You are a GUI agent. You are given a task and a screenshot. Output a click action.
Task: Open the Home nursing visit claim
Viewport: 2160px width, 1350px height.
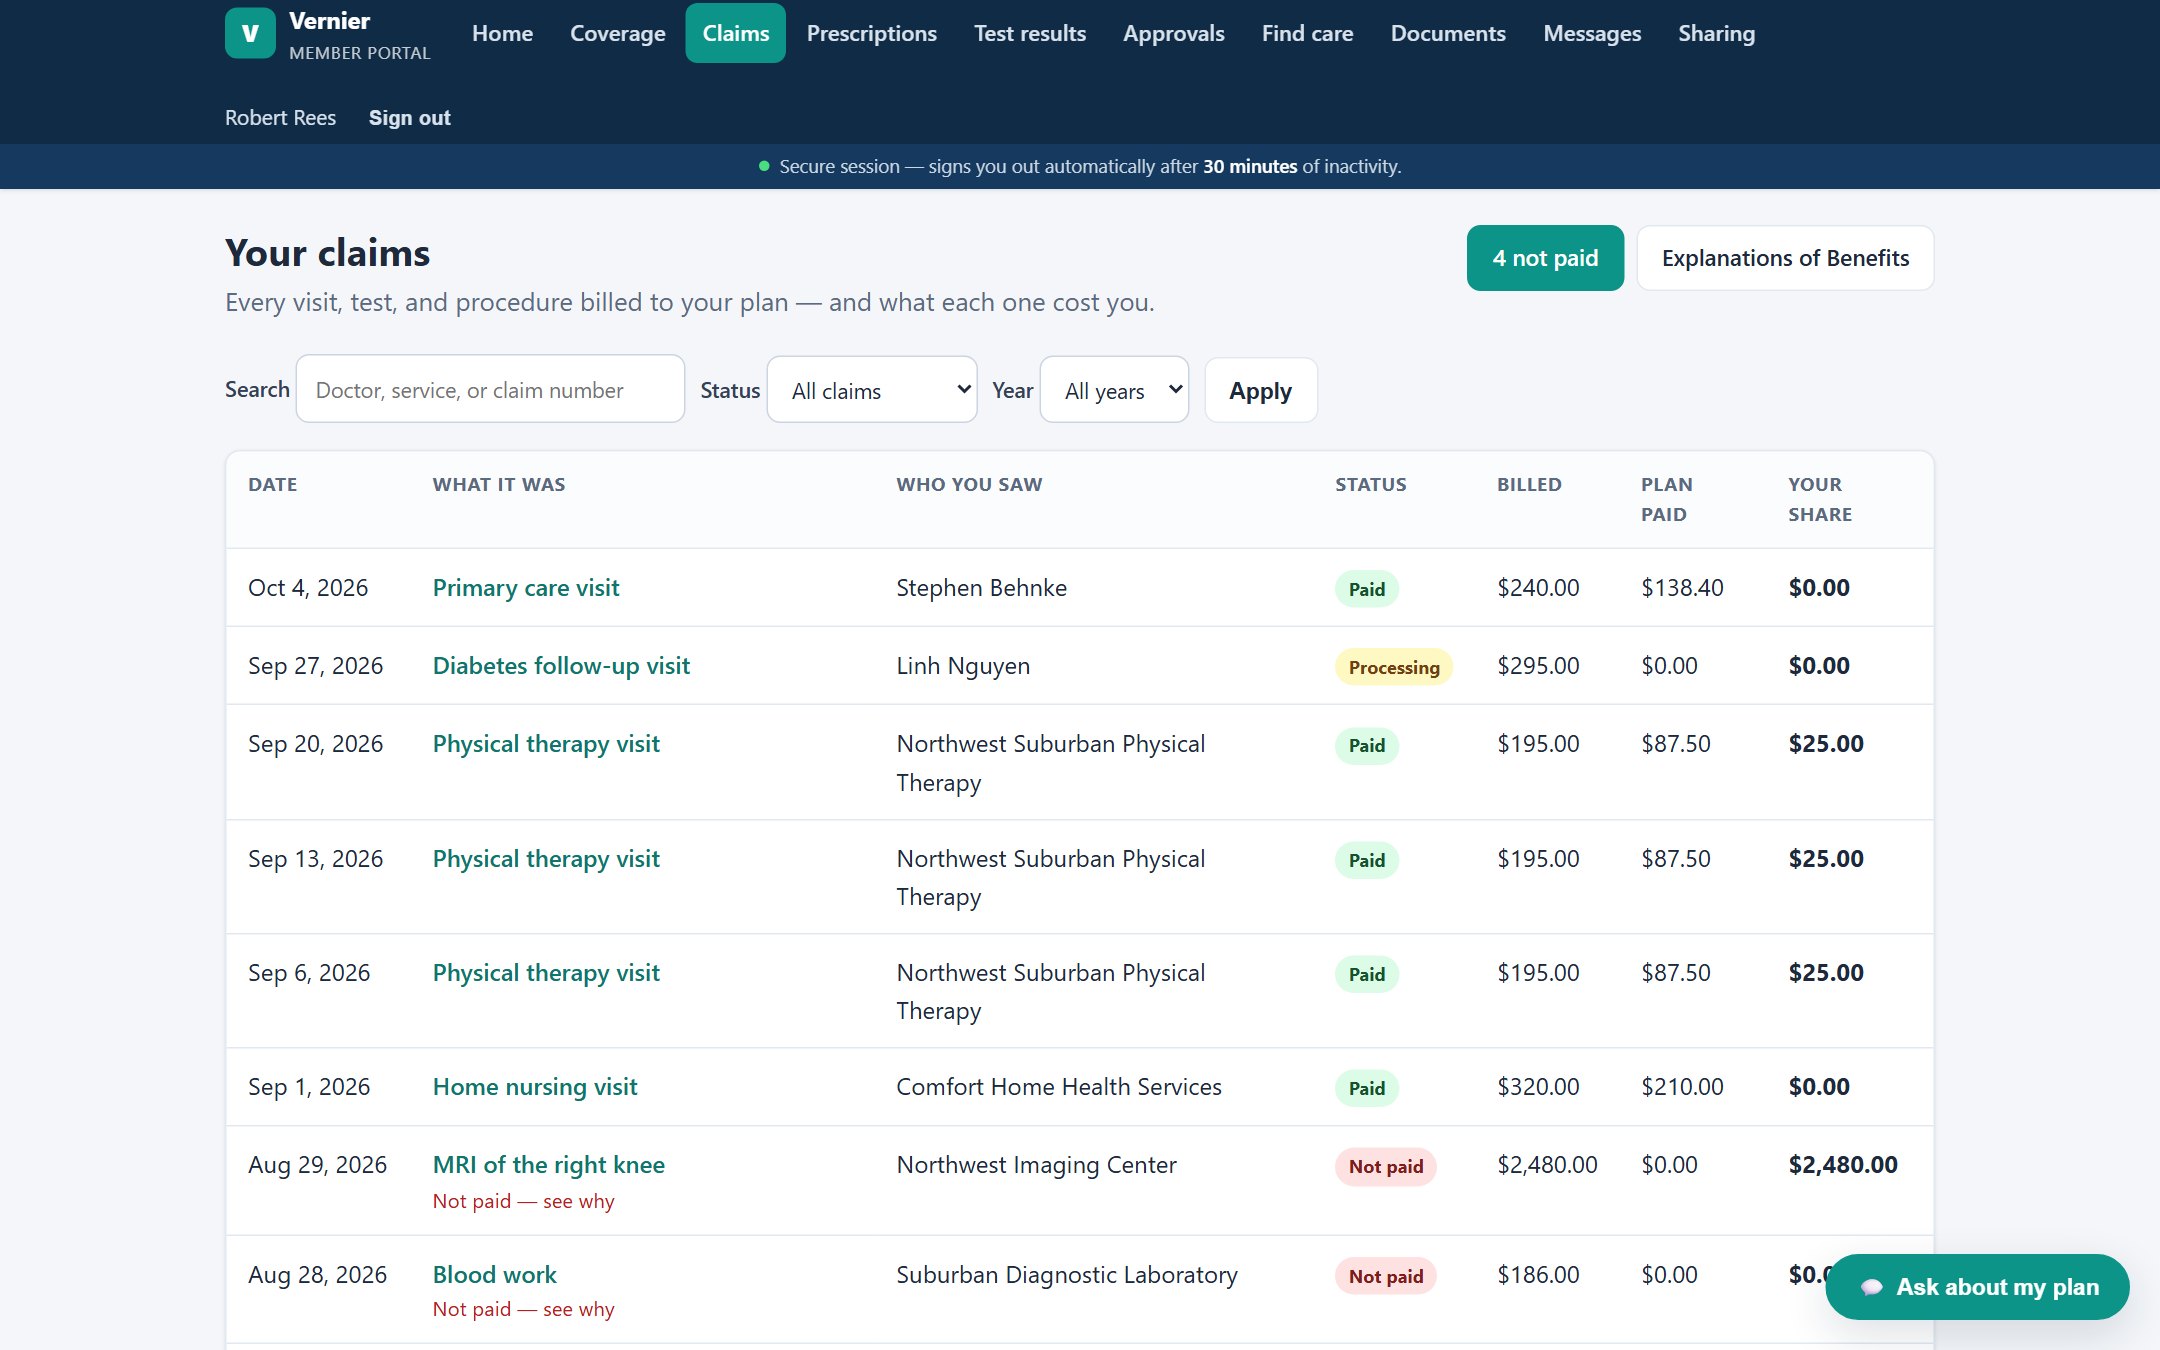pos(535,1087)
